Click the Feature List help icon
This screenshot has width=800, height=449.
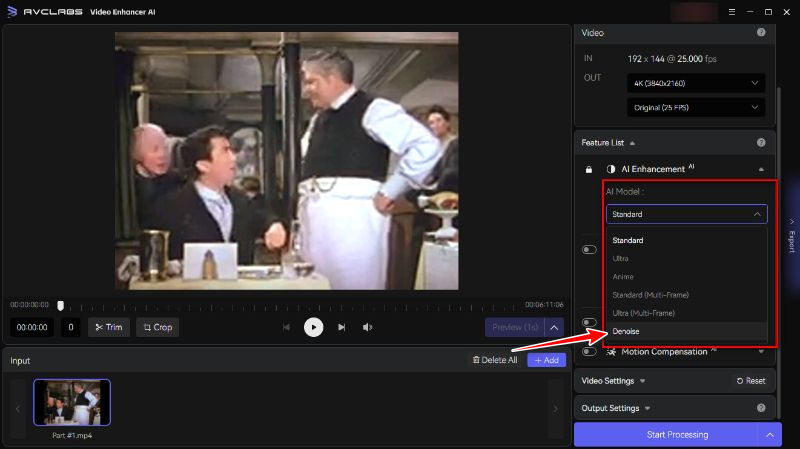click(761, 142)
